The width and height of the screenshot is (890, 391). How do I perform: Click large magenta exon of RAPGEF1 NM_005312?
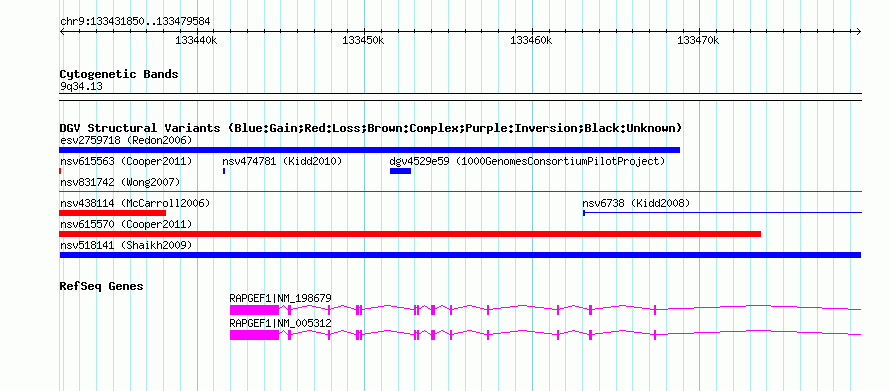[x=254, y=335]
